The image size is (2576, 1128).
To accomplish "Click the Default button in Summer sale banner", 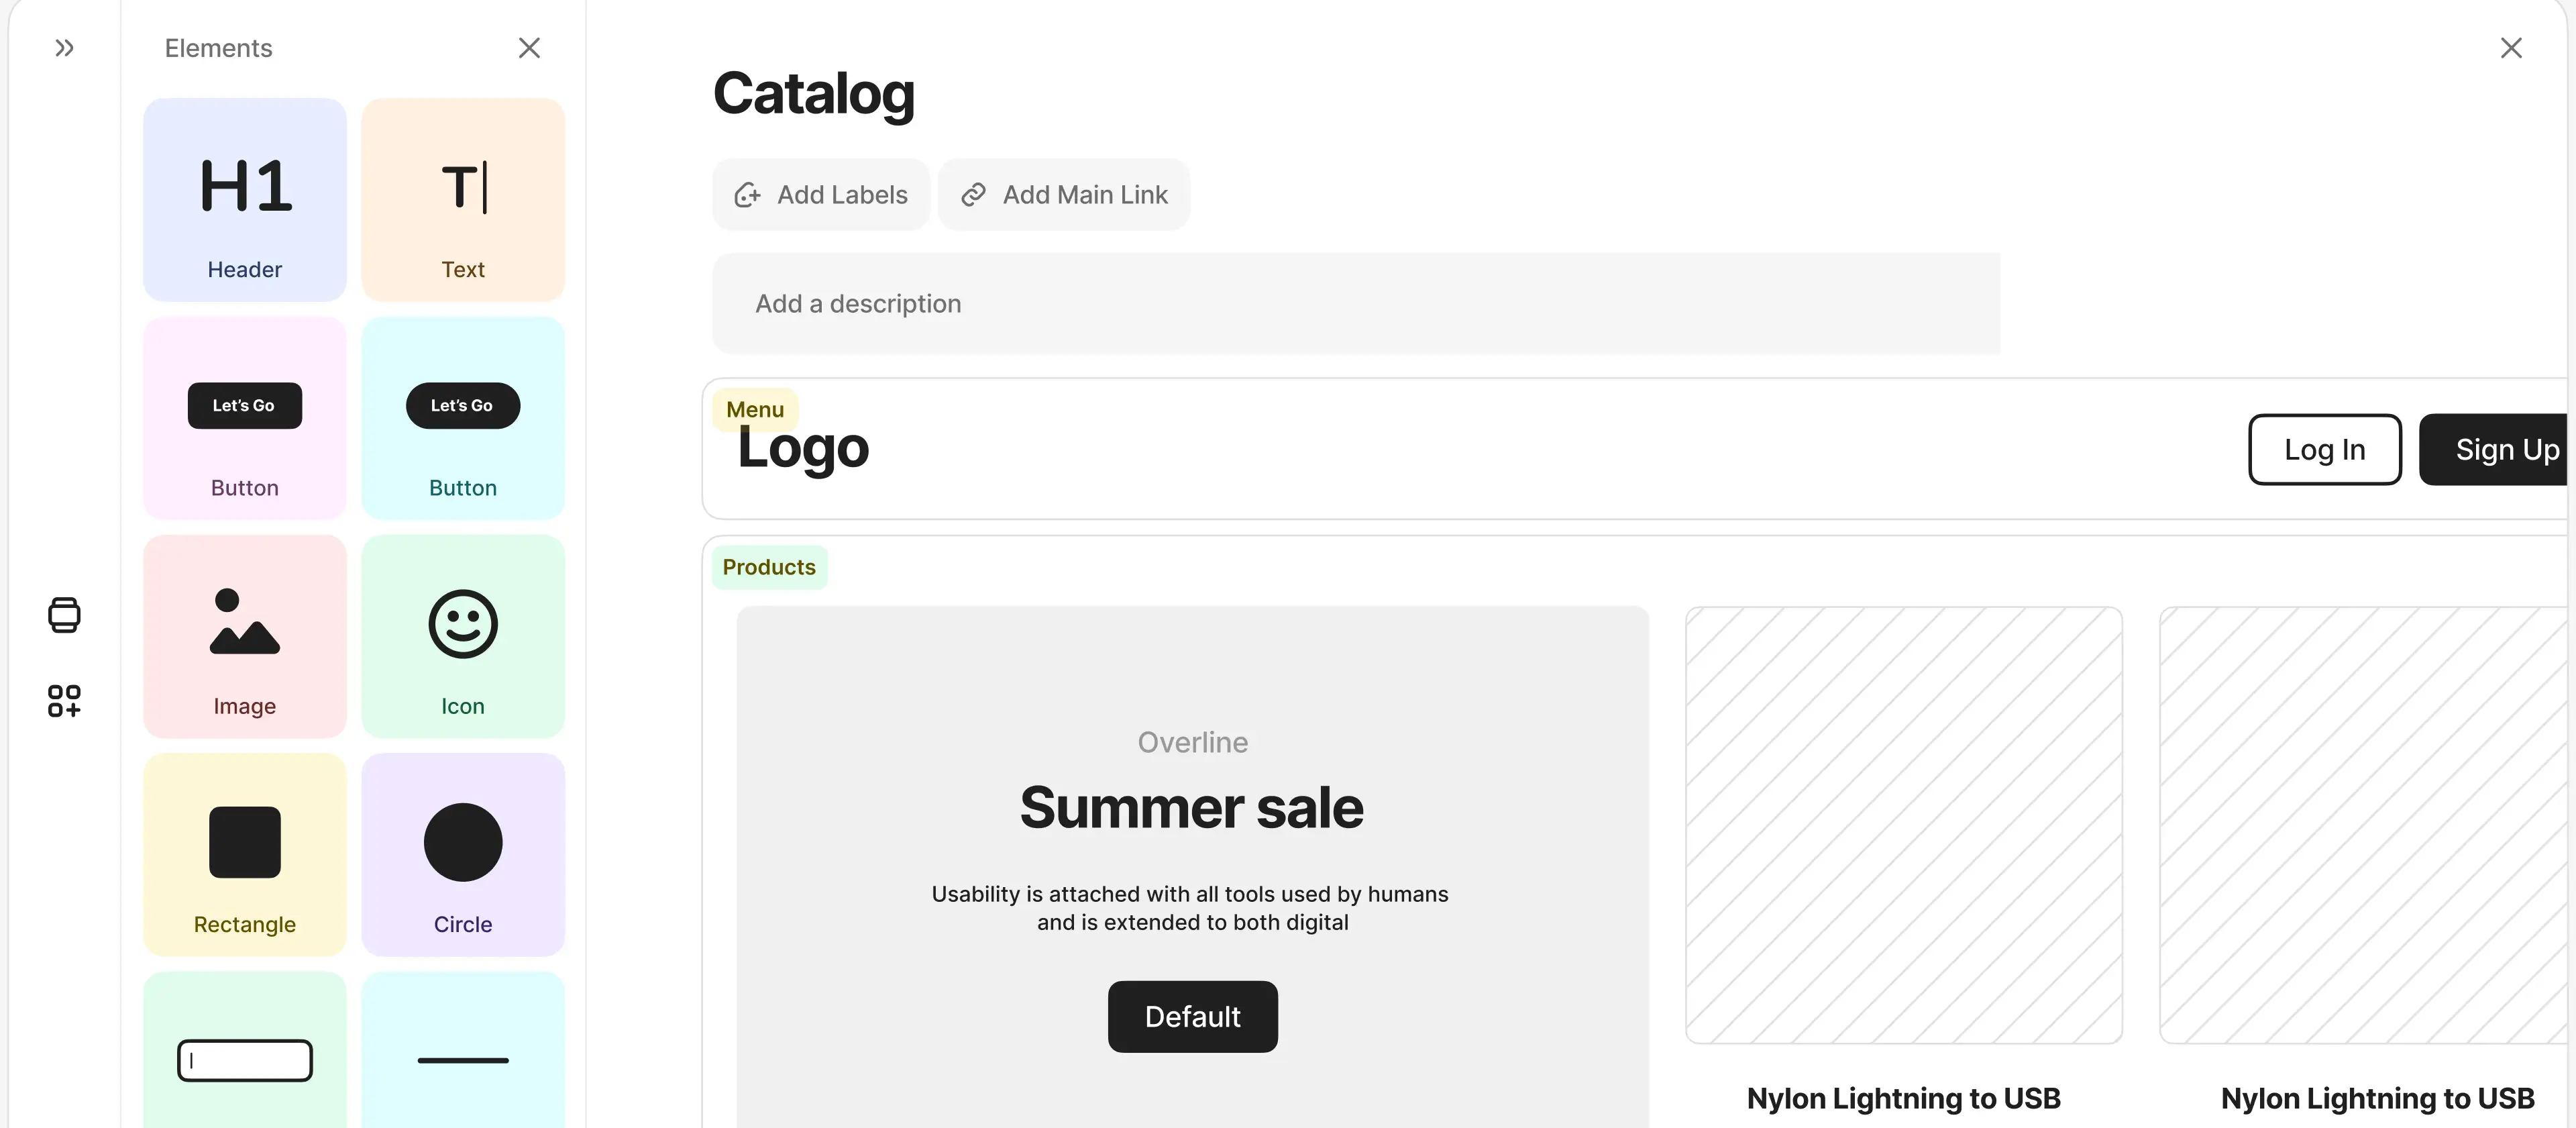I will click(1191, 1016).
